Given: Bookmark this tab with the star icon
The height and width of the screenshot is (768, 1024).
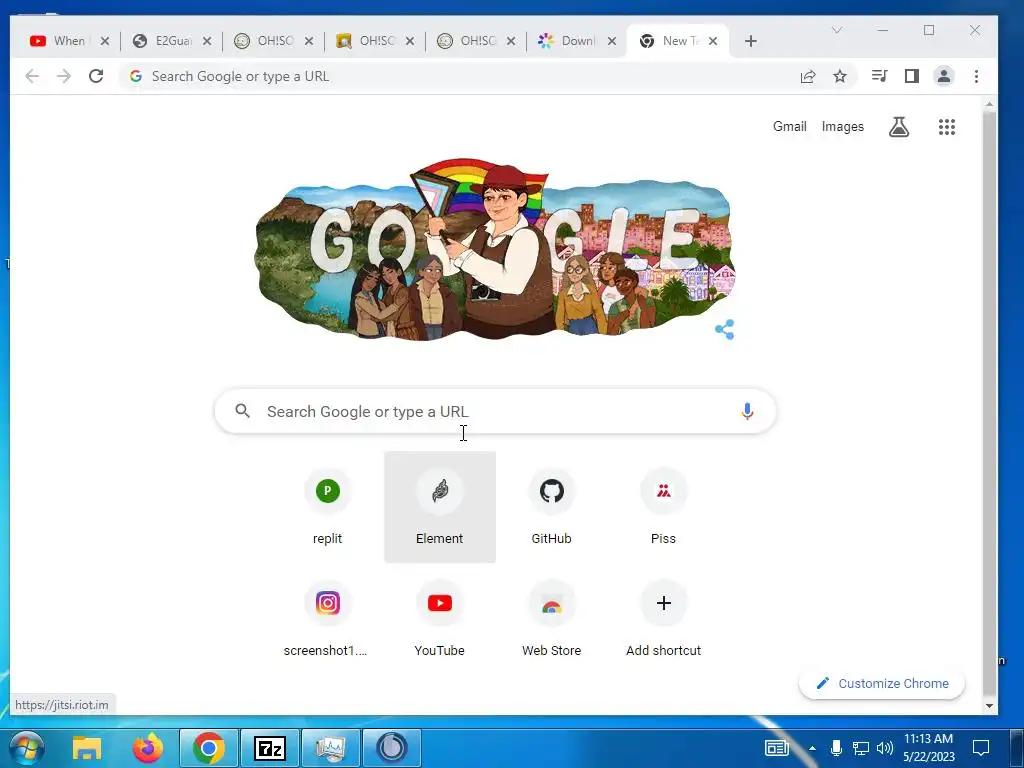Looking at the screenshot, I should [x=840, y=76].
